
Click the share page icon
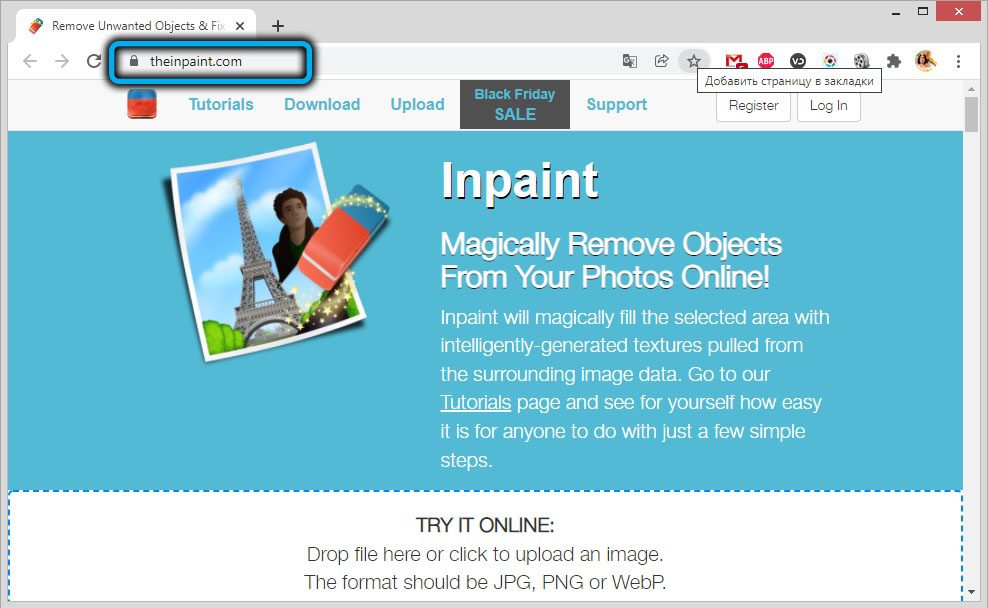(662, 61)
